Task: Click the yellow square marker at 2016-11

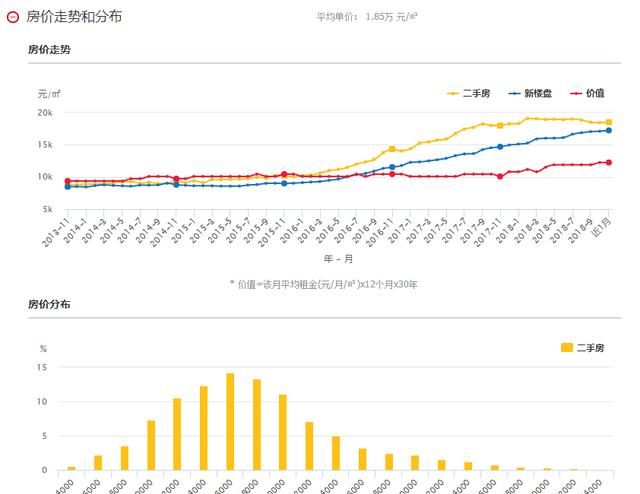Action: (x=392, y=149)
